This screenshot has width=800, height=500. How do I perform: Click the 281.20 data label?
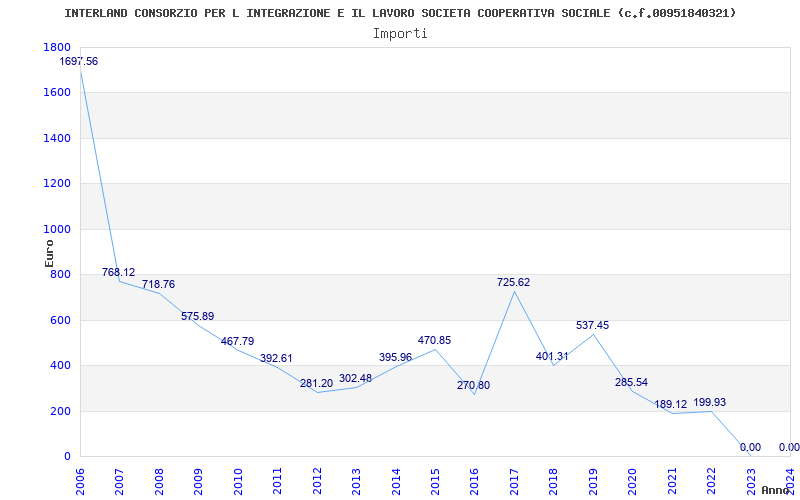pyautogui.click(x=316, y=384)
